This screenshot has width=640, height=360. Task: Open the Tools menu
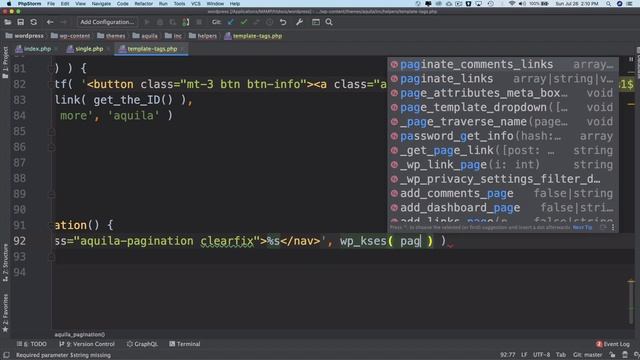(179, 4)
